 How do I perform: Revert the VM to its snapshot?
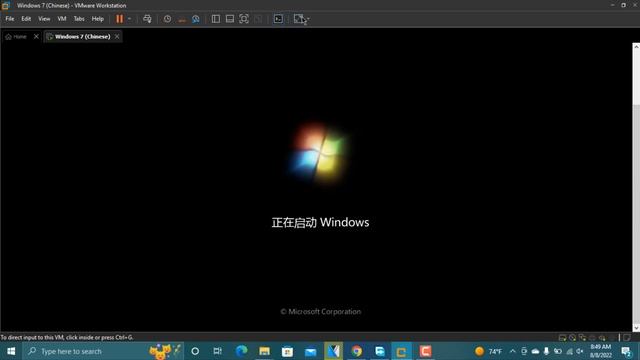(x=182, y=19)
